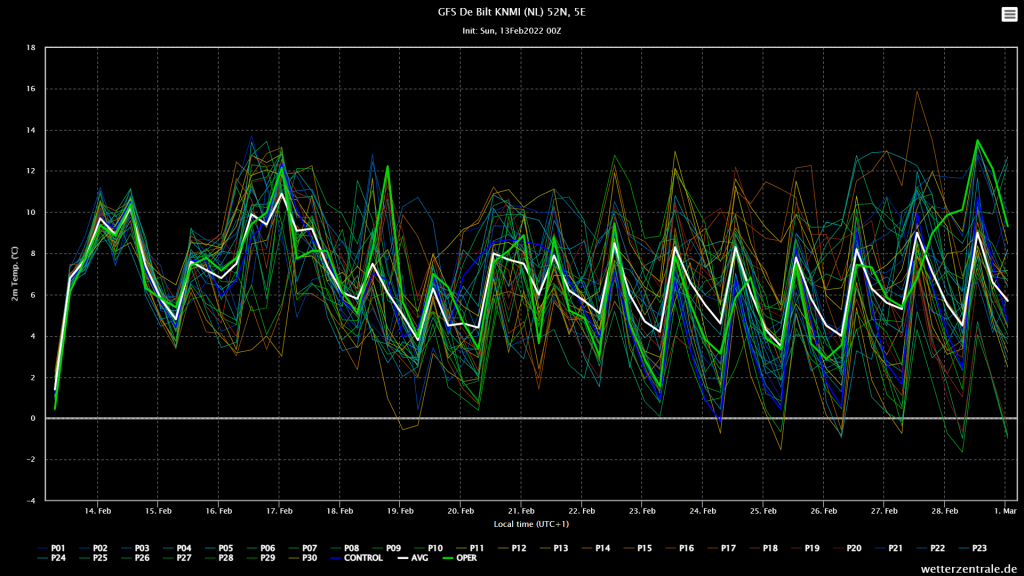Screen dimensions: 1024x576
Task: Click the P20 legend item
Action: coord(846,549)
